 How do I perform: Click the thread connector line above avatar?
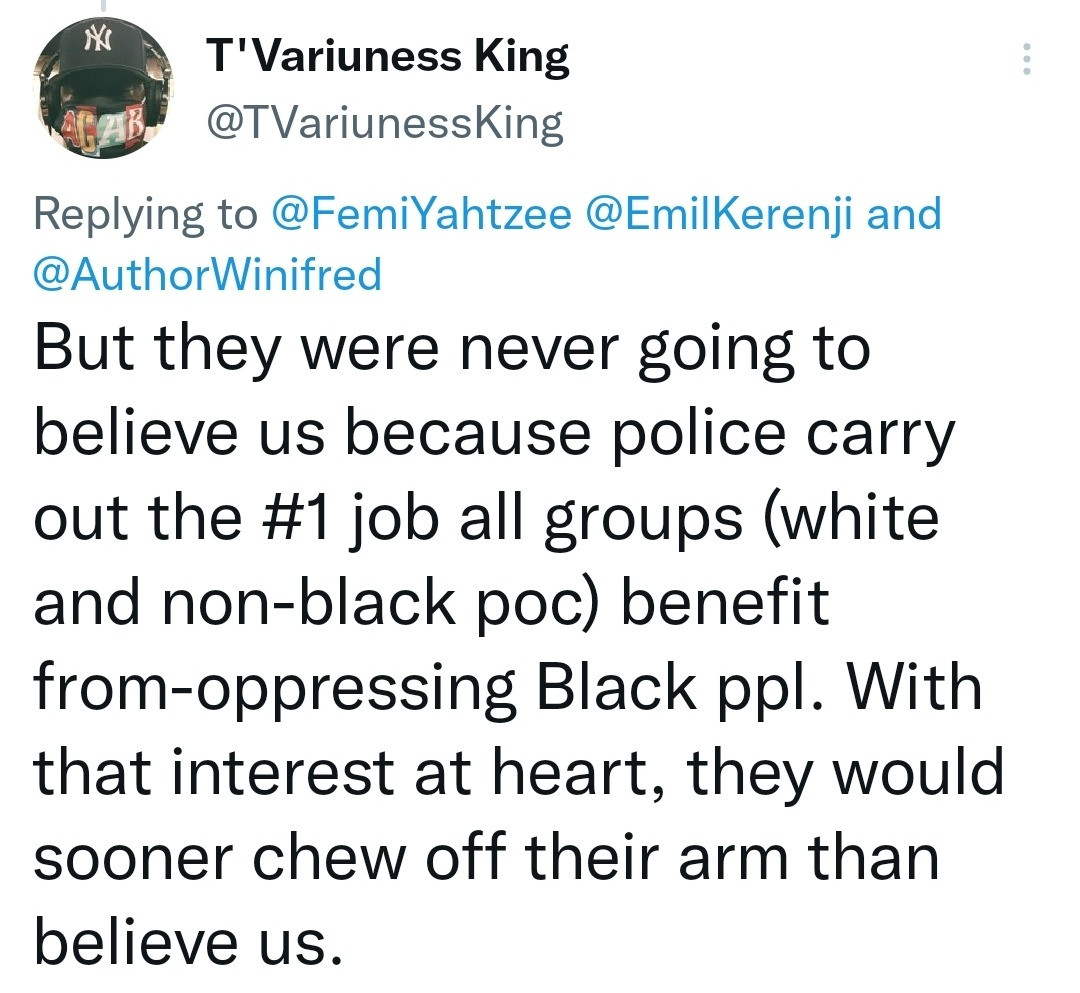coord(101,7)
